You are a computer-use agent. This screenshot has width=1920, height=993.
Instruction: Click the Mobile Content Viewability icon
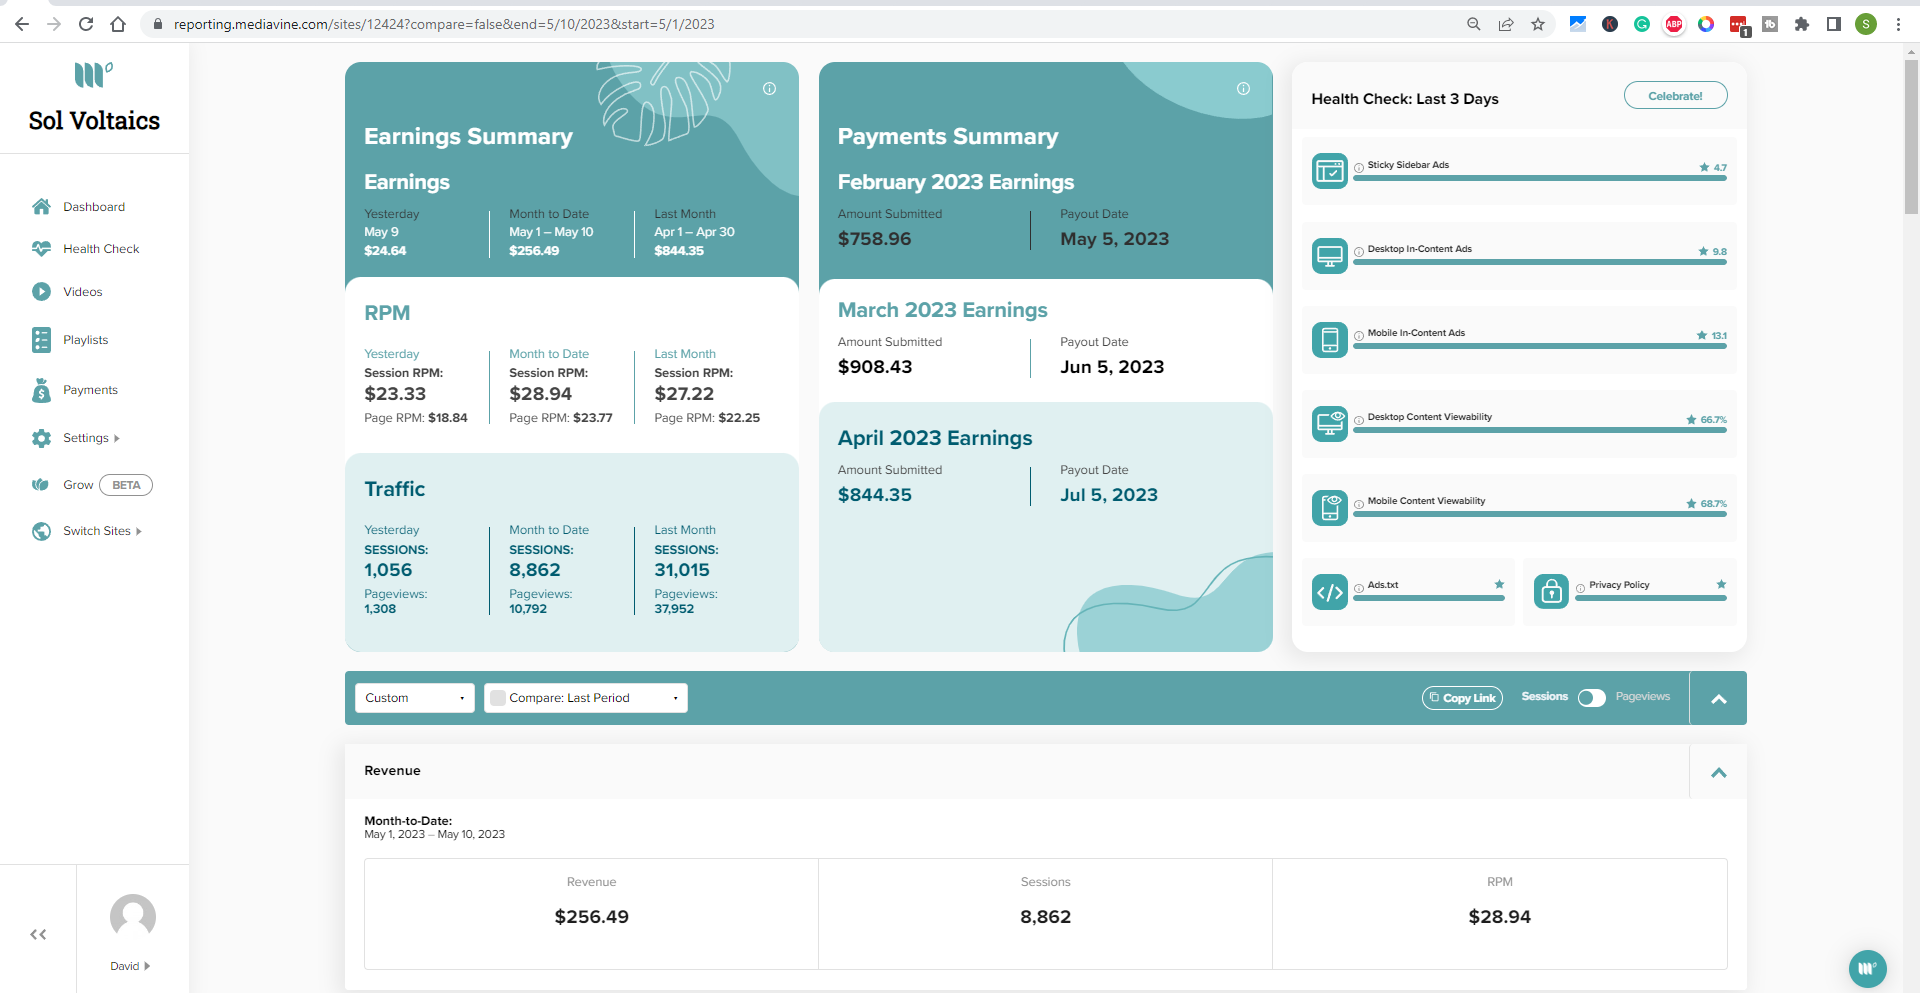(1330, 507)
